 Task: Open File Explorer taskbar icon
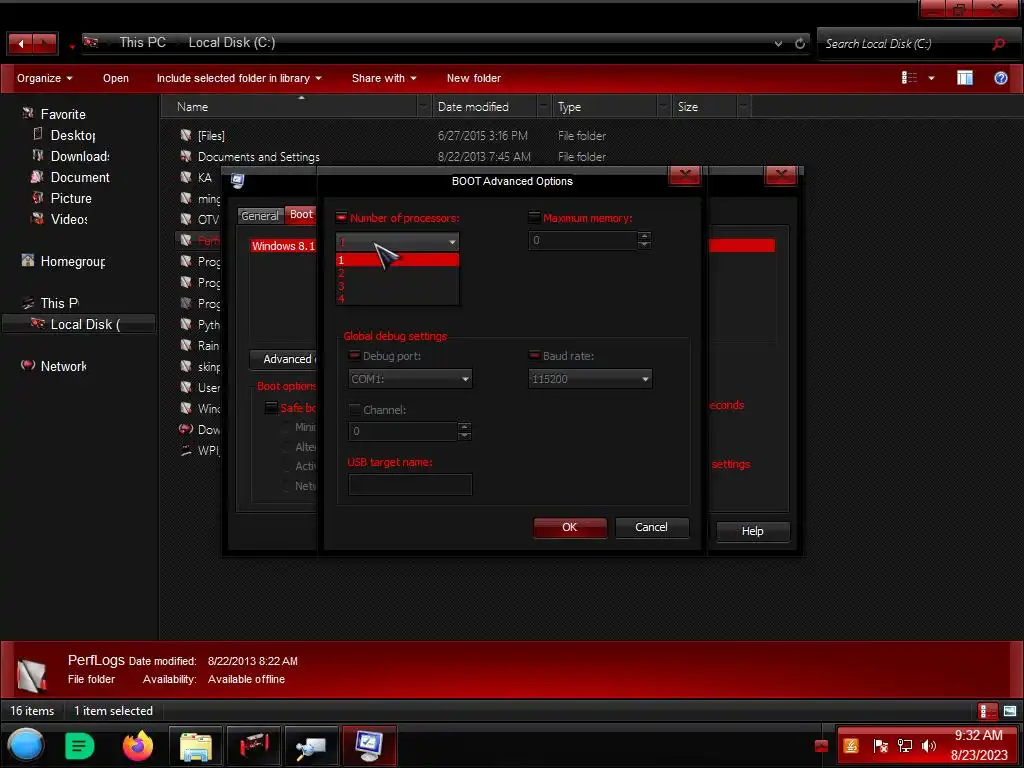[195, 746]
